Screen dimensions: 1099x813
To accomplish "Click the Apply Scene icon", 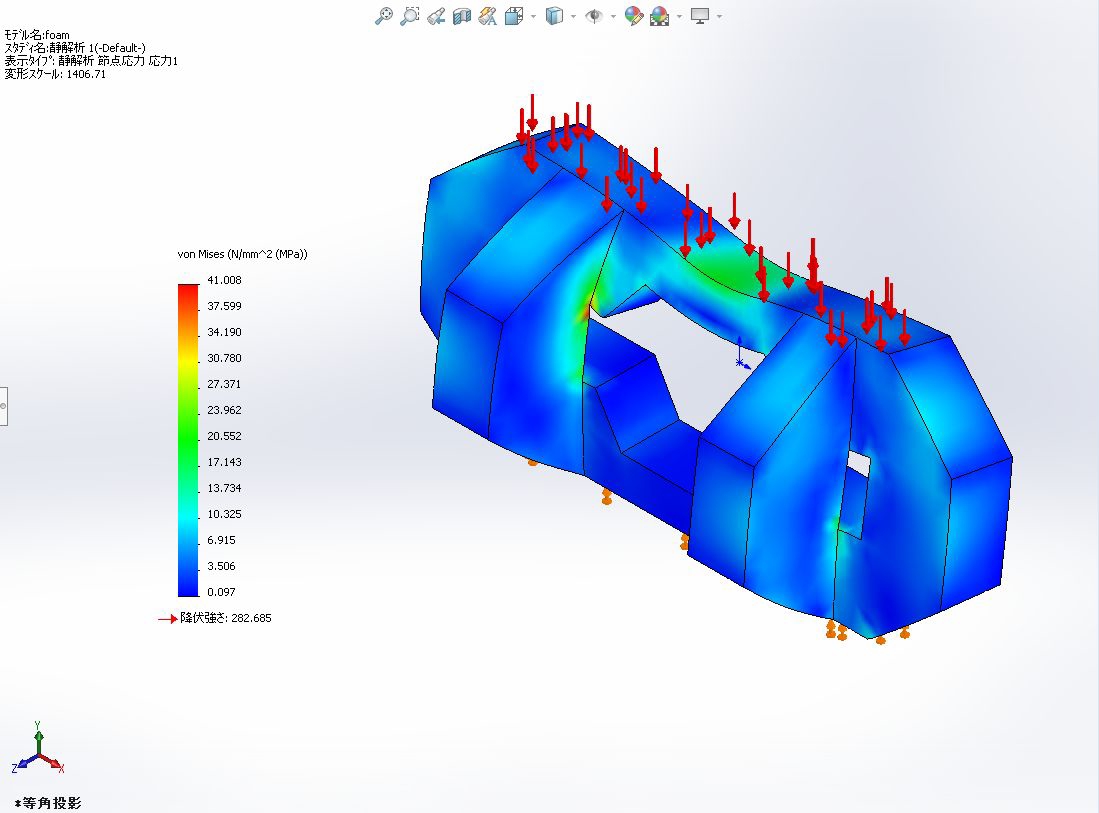I will (x=659, y=16).
